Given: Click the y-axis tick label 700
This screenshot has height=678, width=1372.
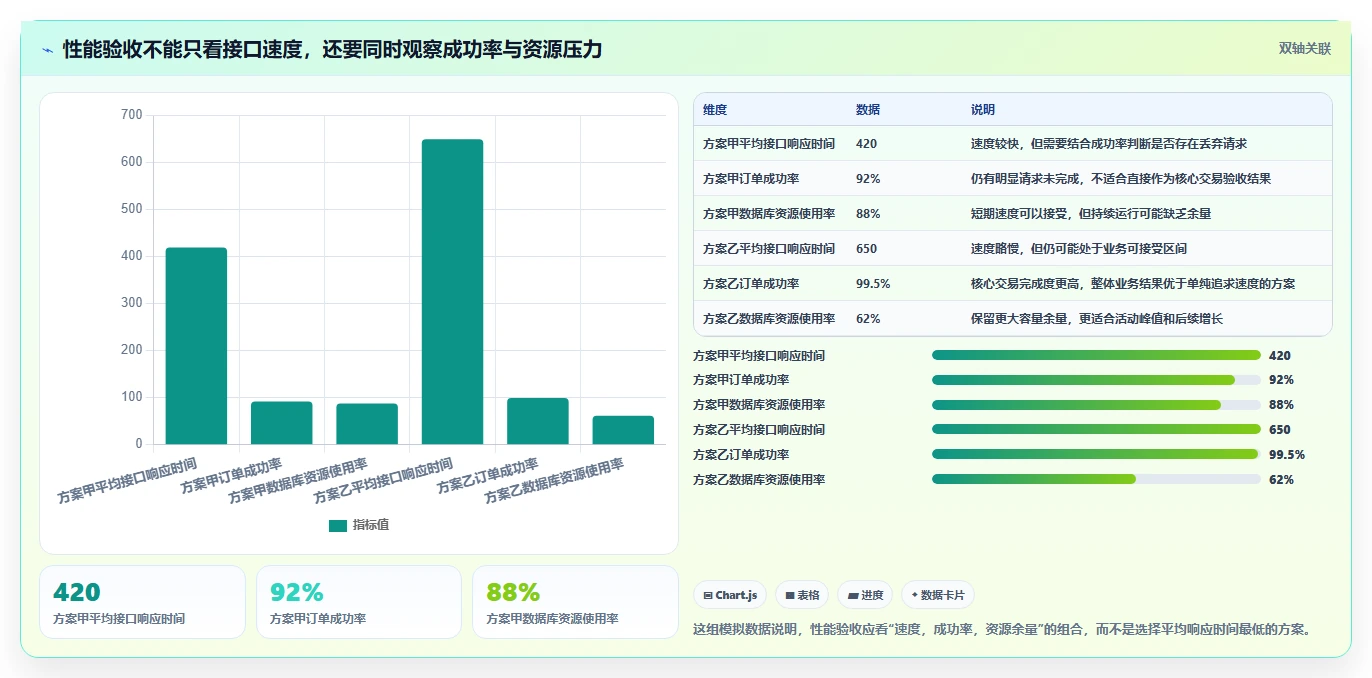Looking at the screenshot, I should coord(131,115).
